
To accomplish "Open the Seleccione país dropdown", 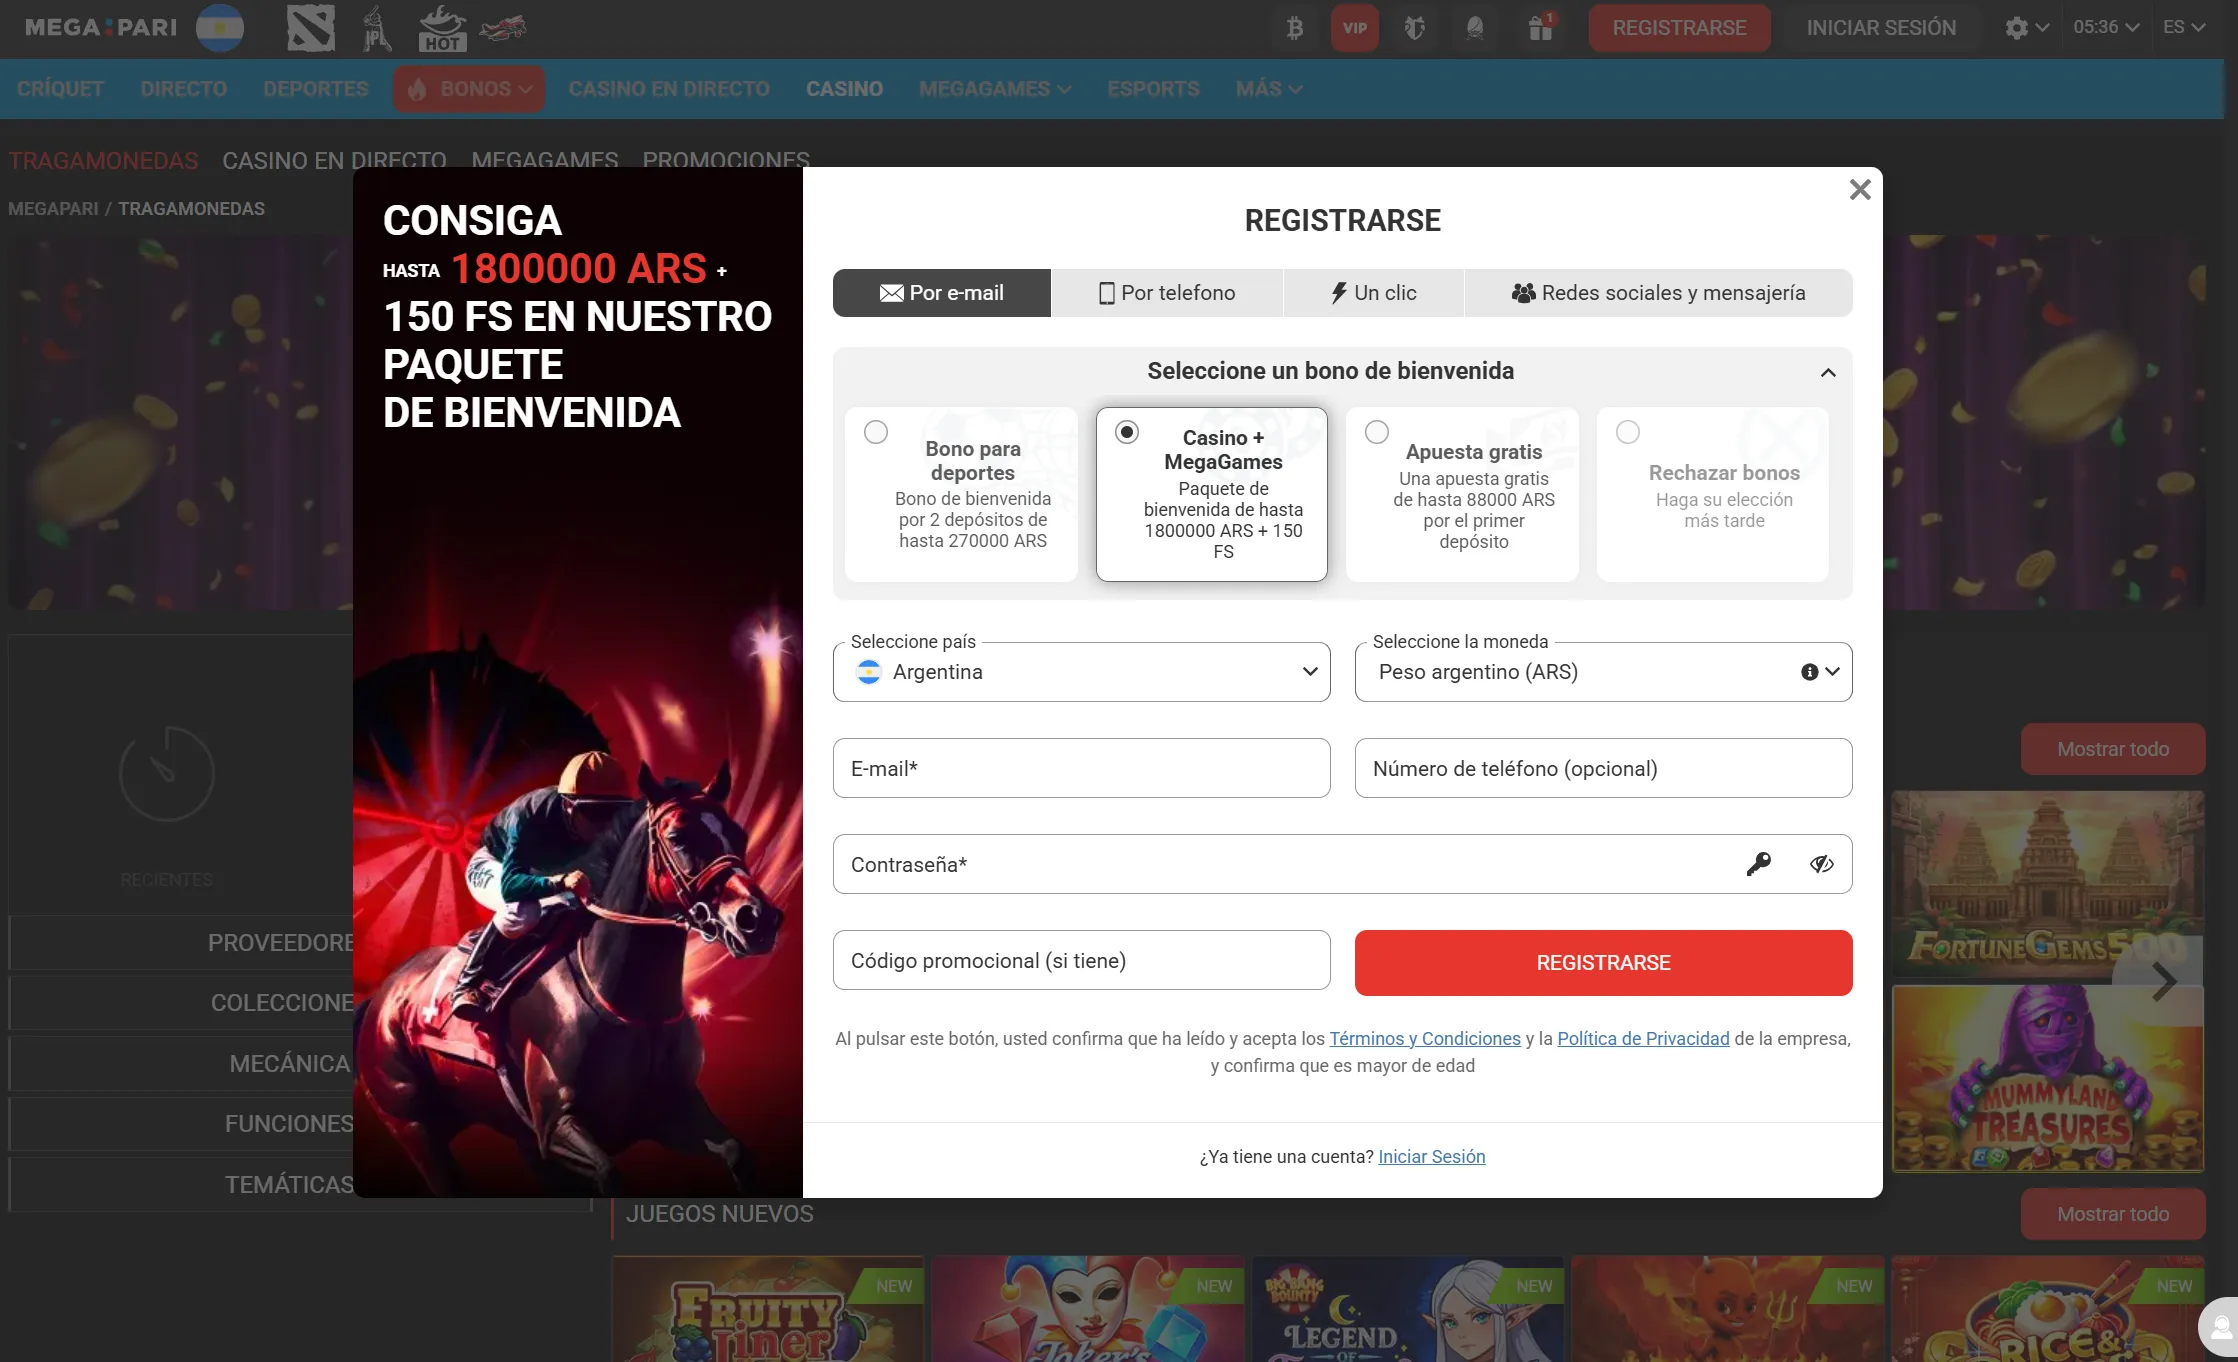I will point(1081,672).
